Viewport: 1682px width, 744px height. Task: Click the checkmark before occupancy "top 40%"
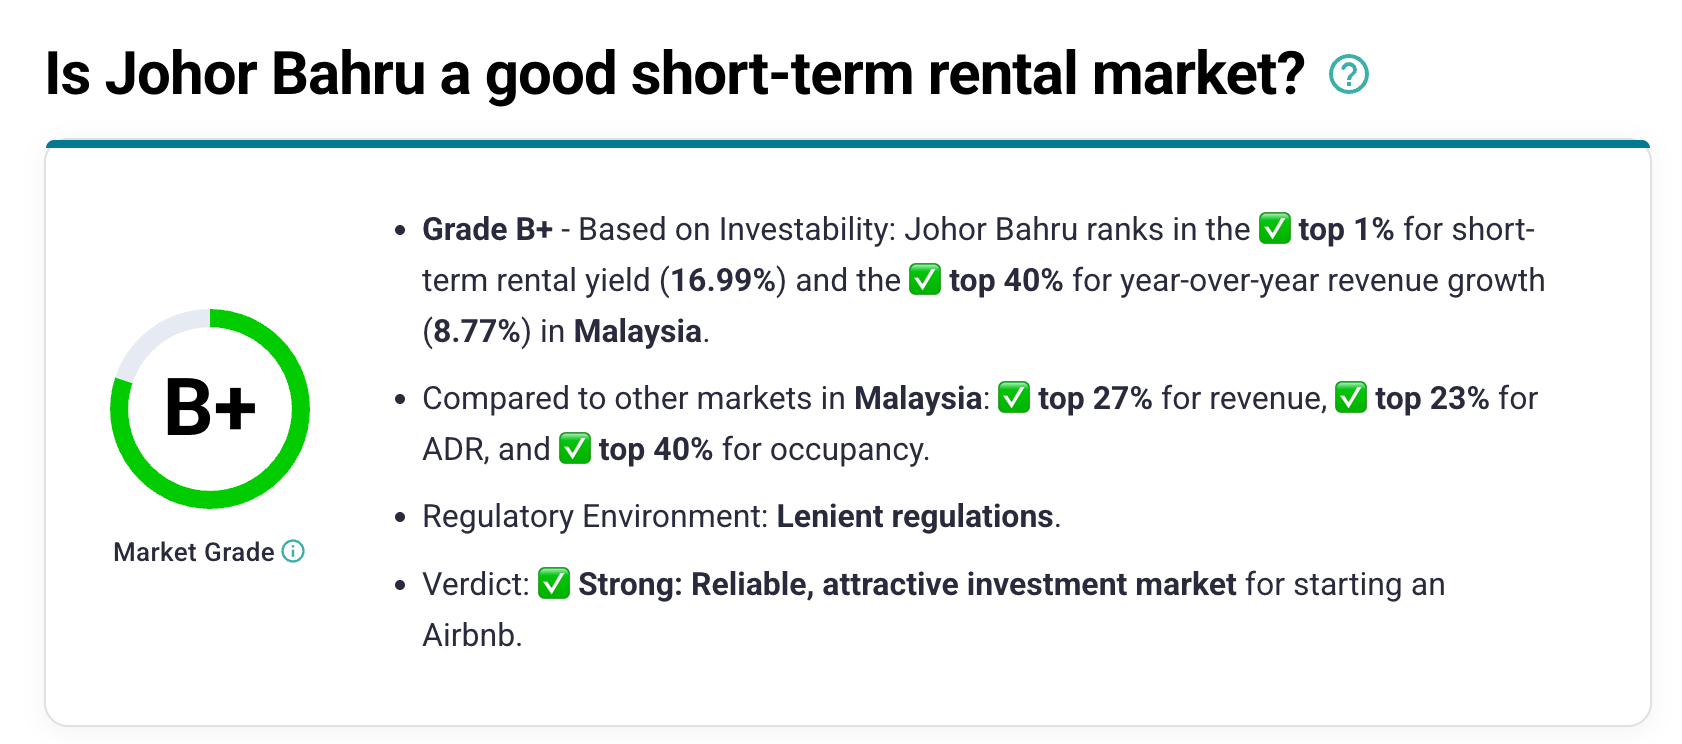click(575, 449)
